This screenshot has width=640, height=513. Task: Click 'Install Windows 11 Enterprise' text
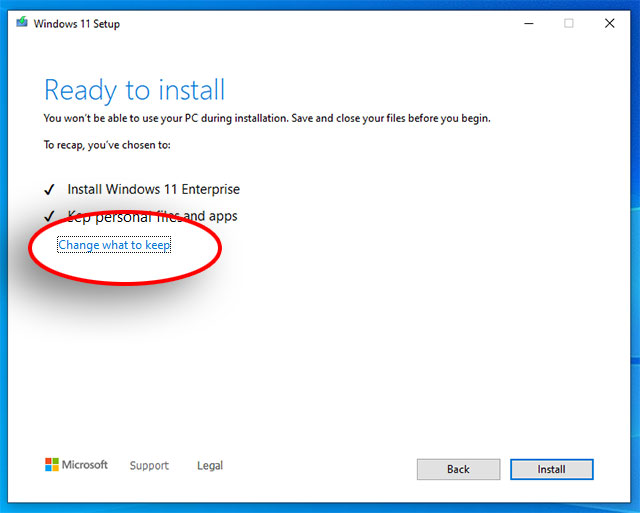(153, 189)
